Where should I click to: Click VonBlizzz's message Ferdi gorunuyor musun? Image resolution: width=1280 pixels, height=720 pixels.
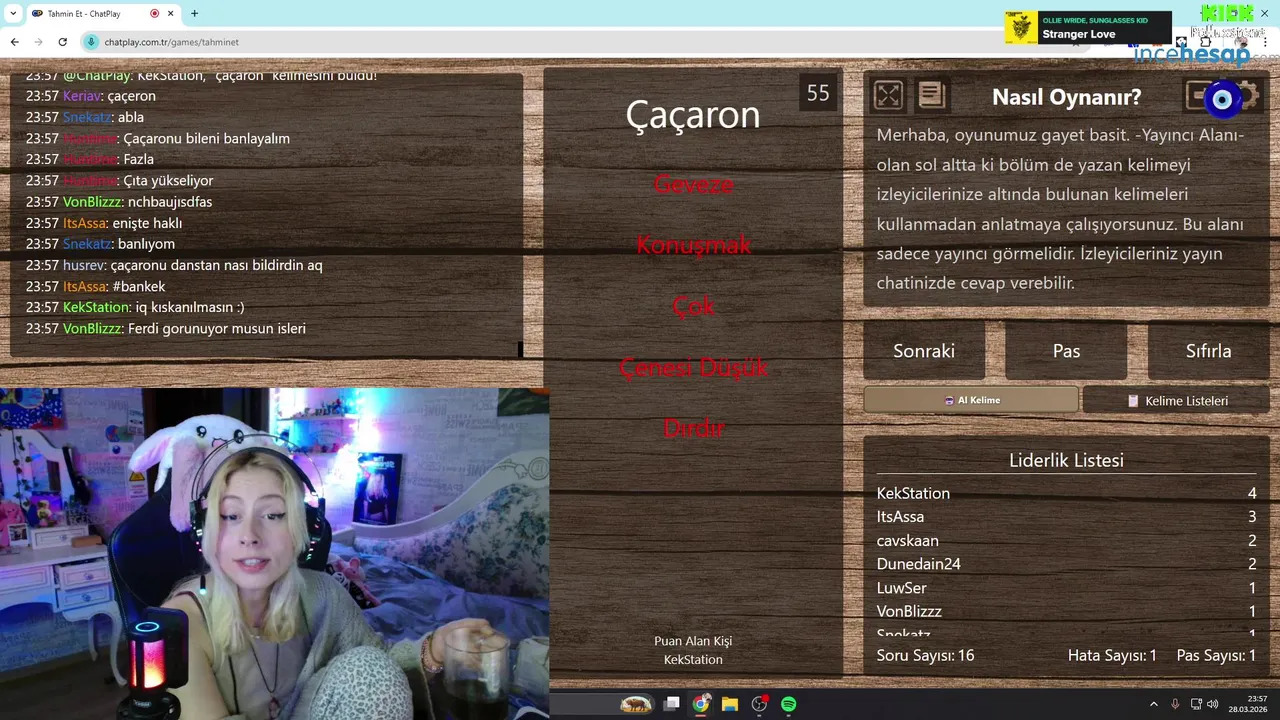coord(217,328)
